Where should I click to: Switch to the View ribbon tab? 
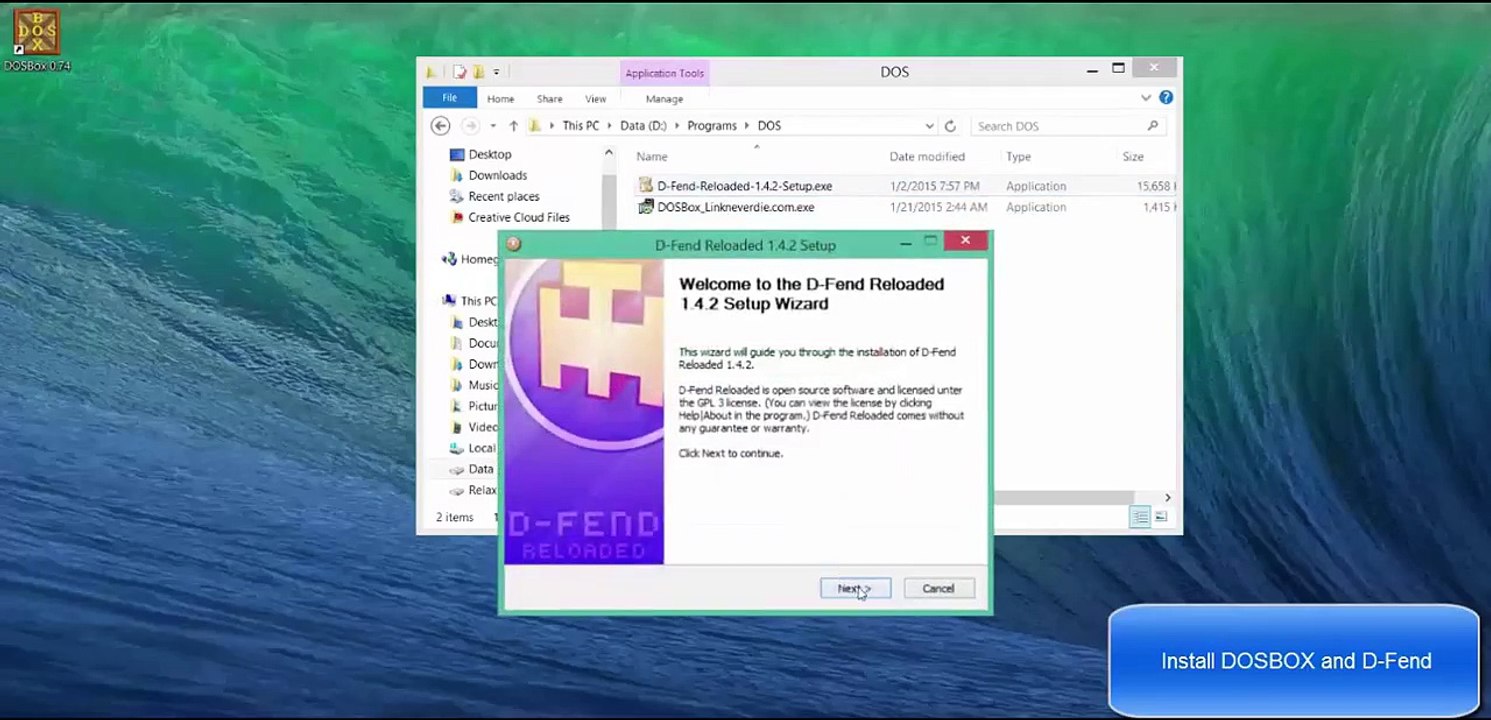tap(595, 99)
